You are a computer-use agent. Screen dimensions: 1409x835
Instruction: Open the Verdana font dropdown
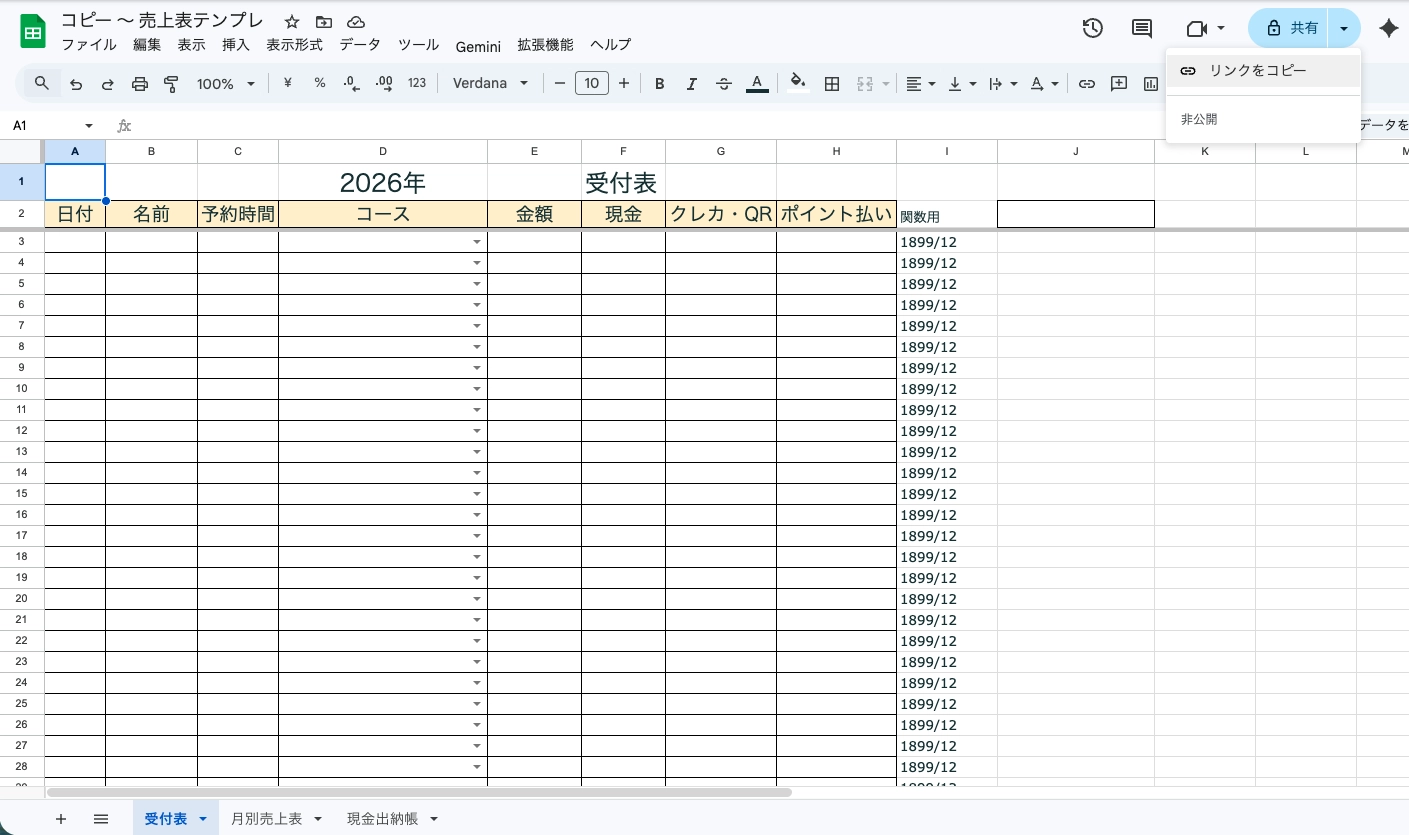[490, 83]
